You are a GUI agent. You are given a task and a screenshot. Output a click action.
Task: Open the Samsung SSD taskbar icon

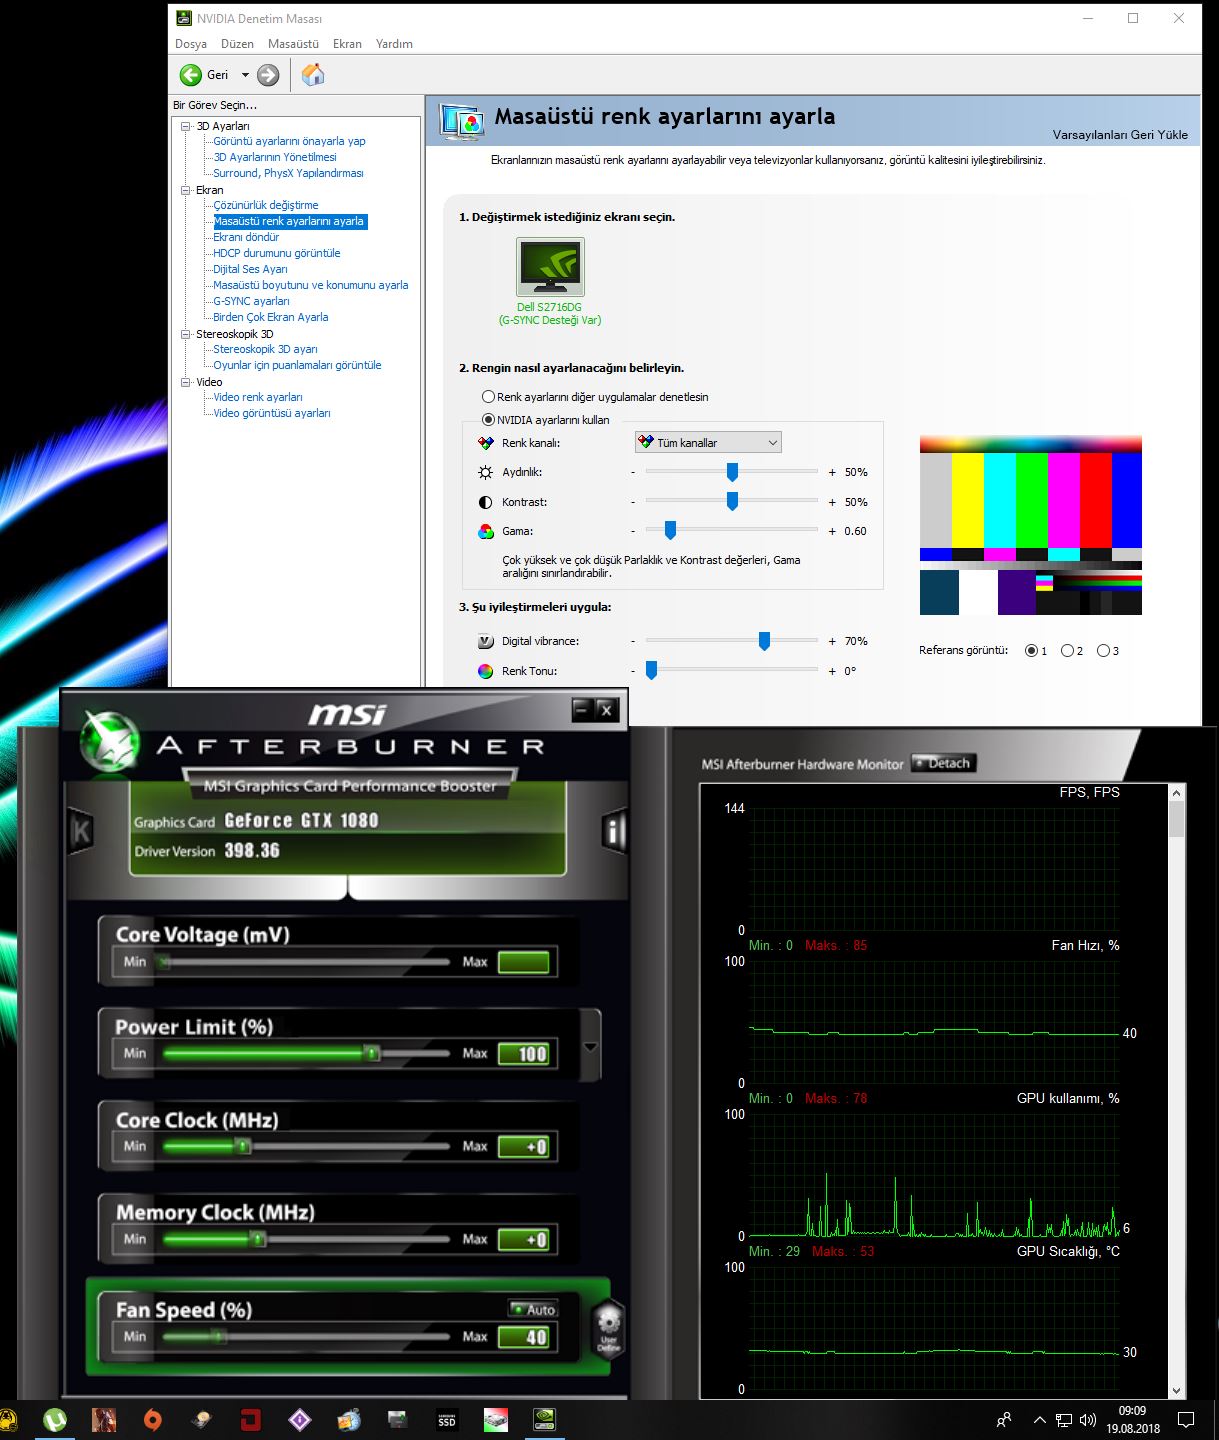click(447, 1420)
